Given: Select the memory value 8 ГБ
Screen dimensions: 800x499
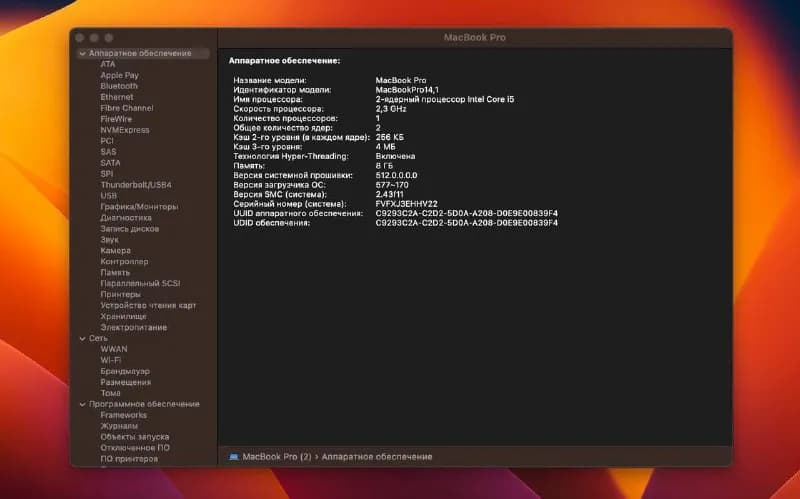Looking at the screenshot, I should pyautogui.click(x=384, y=166).
